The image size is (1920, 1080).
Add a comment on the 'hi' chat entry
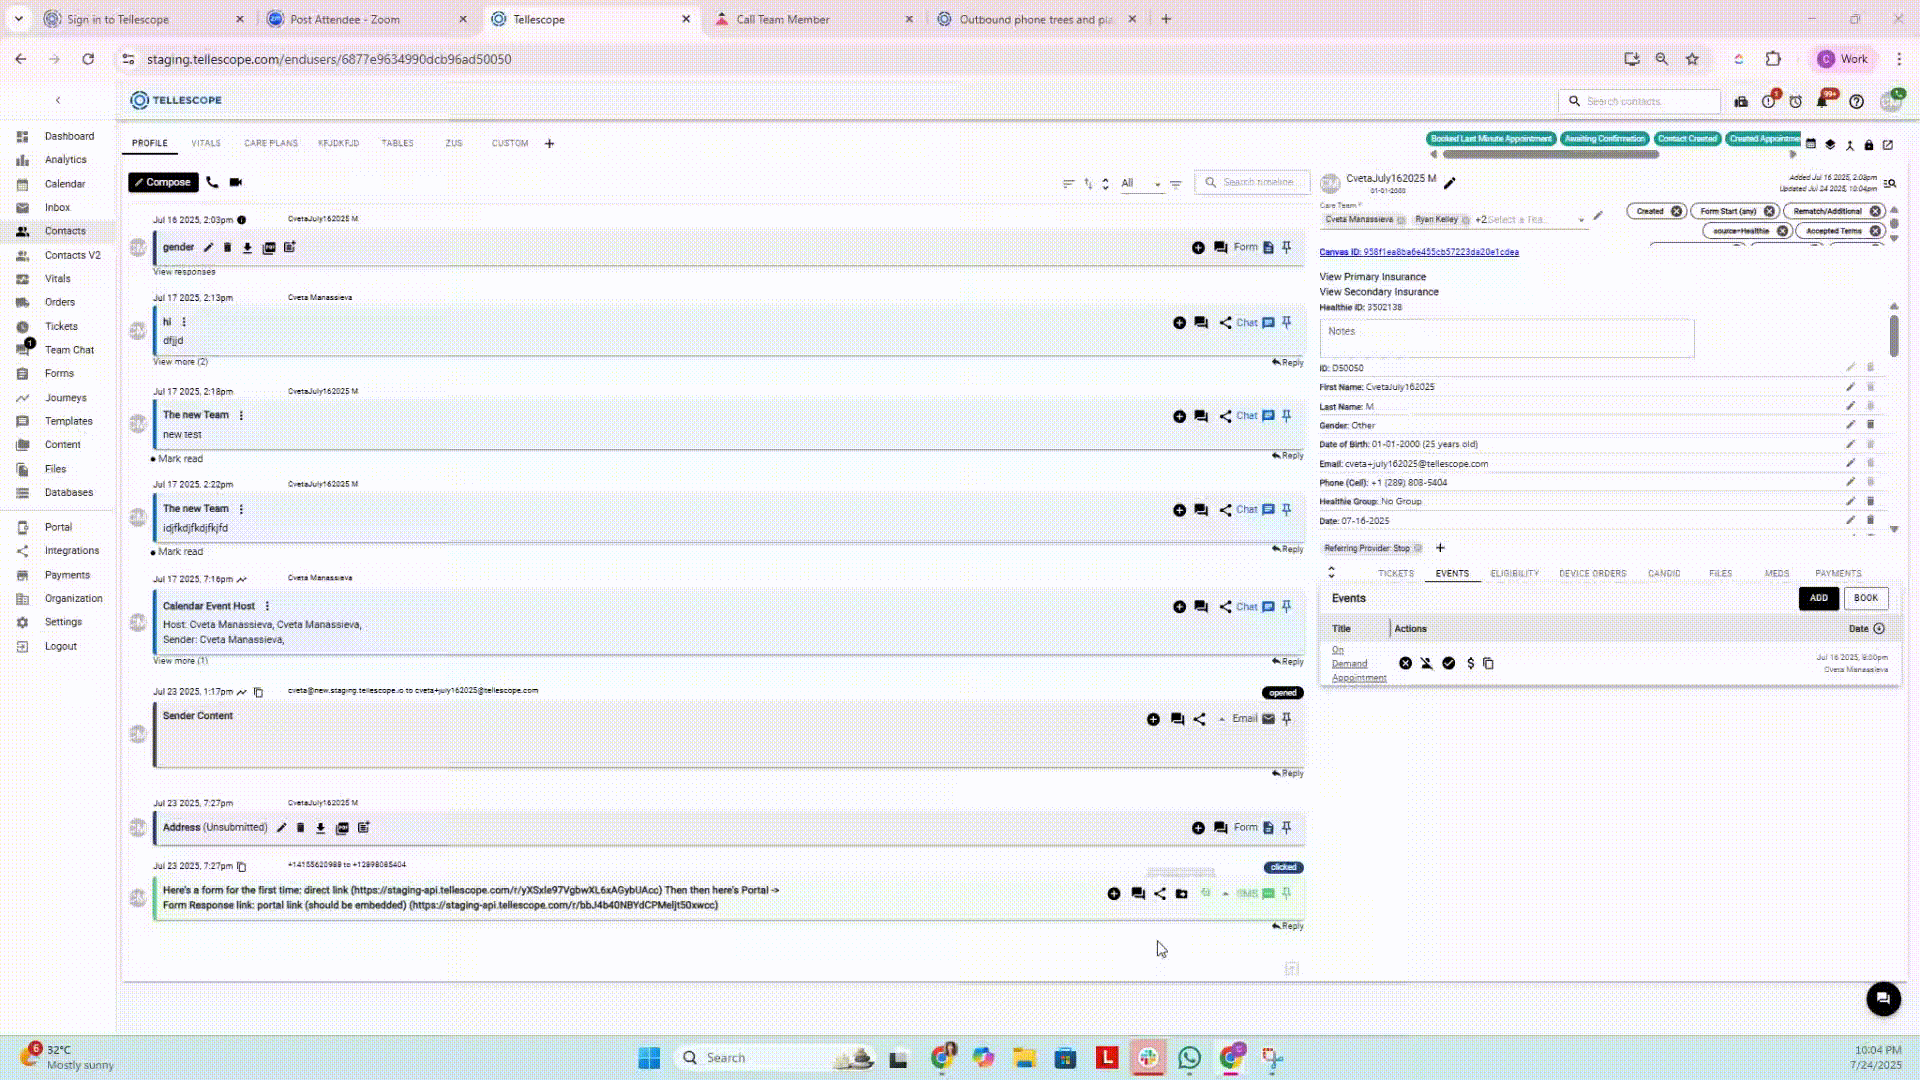tap(1201, 323)
